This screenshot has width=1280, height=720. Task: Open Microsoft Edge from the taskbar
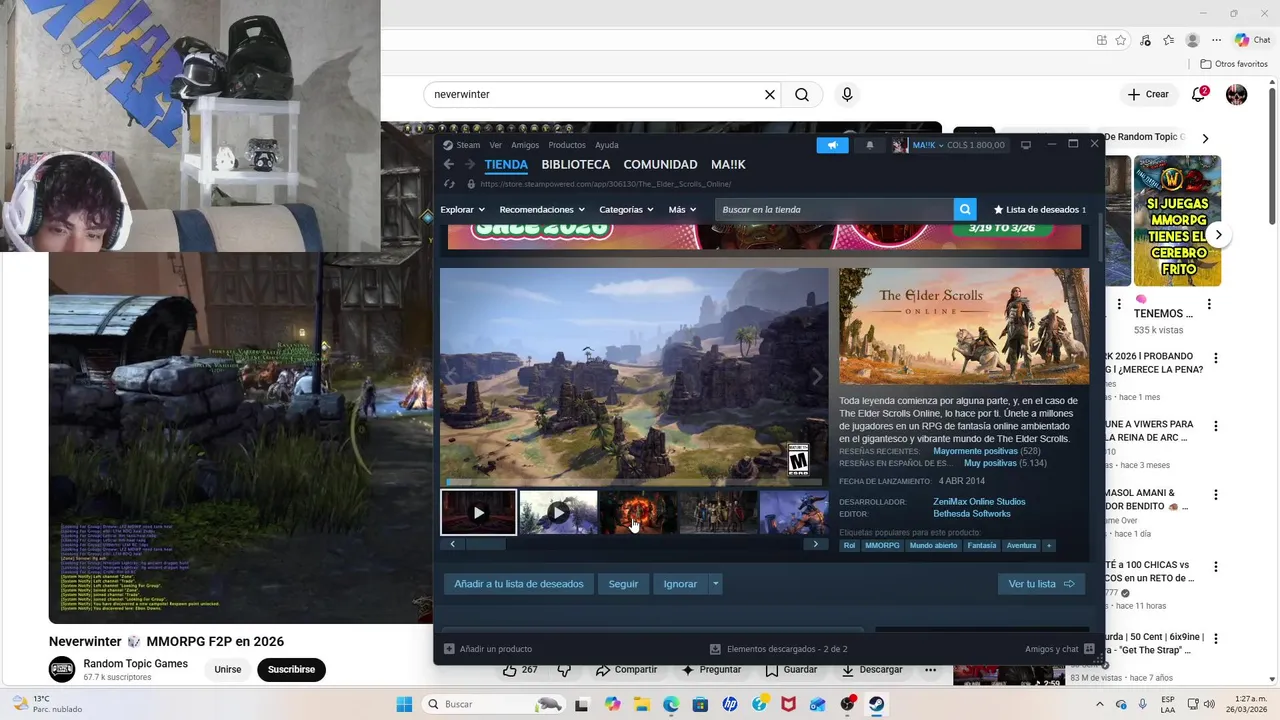click(x=671, y=704)
